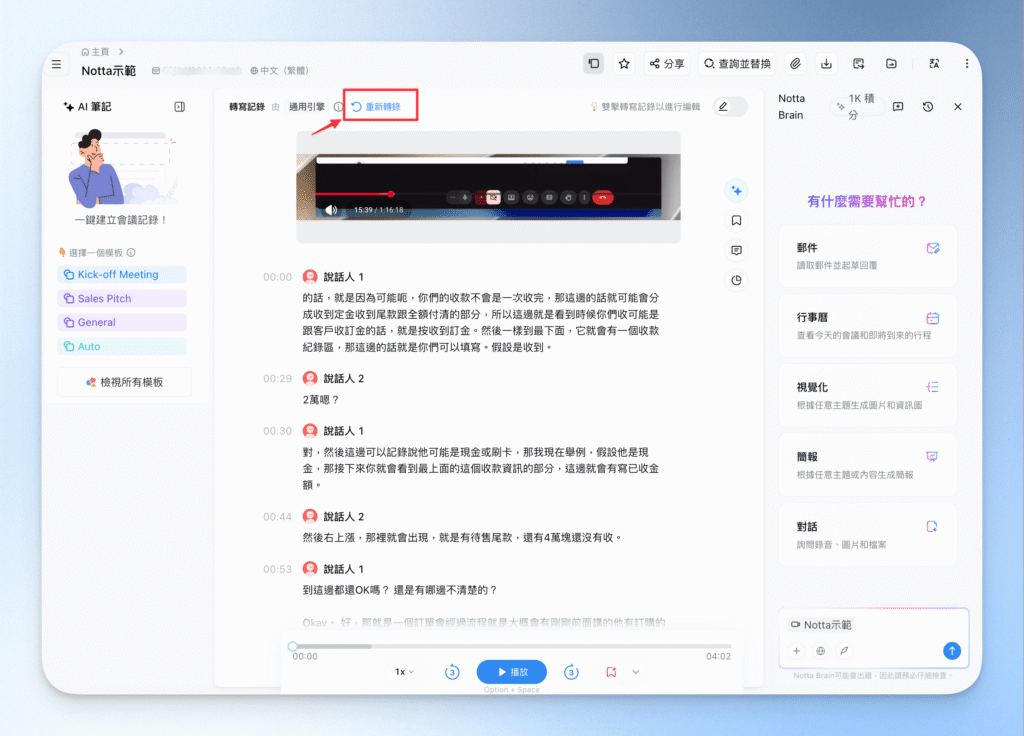Open the translate icon in top bar

click(x=934, y=63)
